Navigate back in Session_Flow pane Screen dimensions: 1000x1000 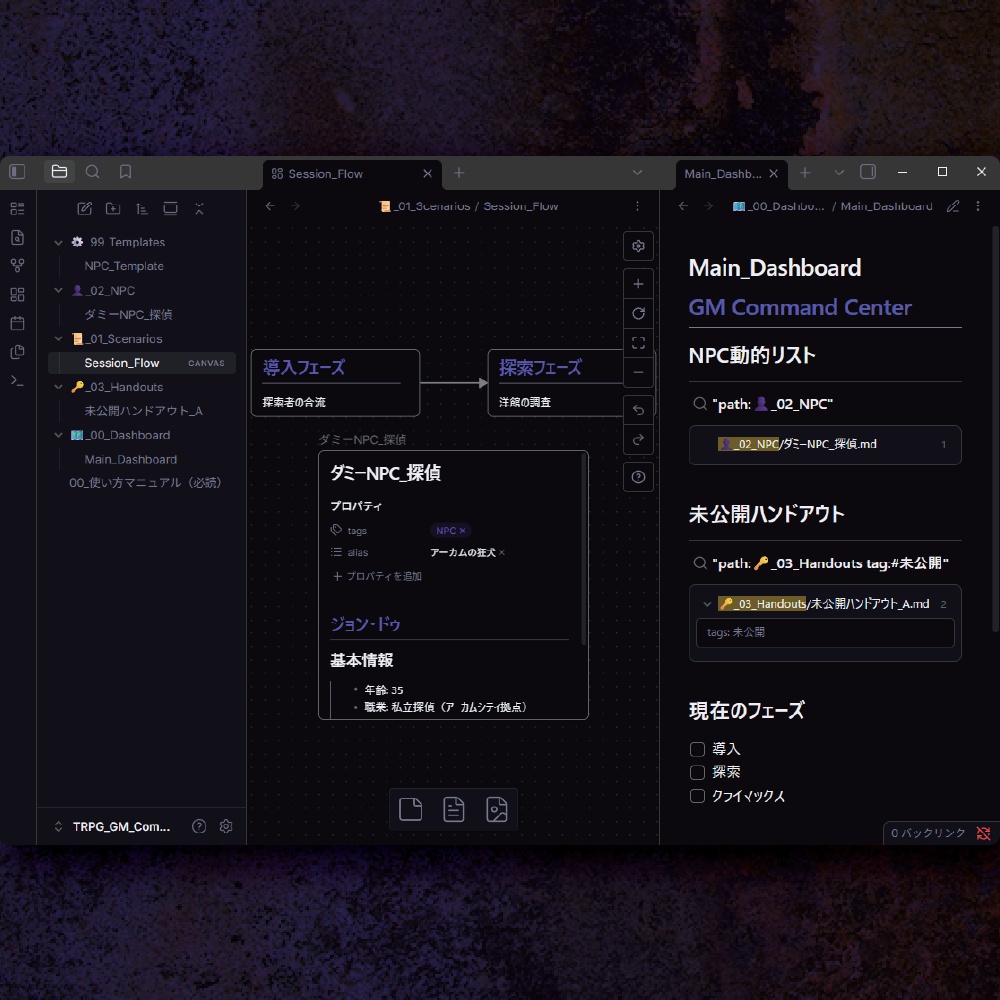click(270, 206)
